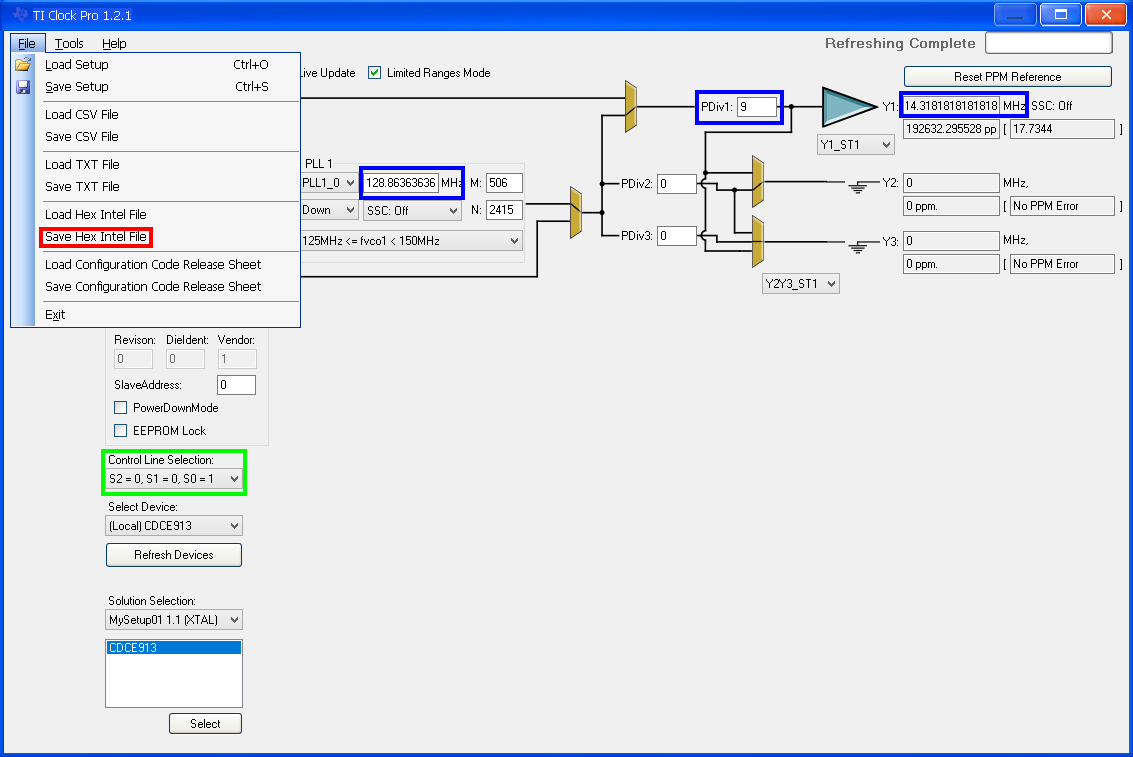Click the PLL frequency field 128.86363636

(401, 183)
